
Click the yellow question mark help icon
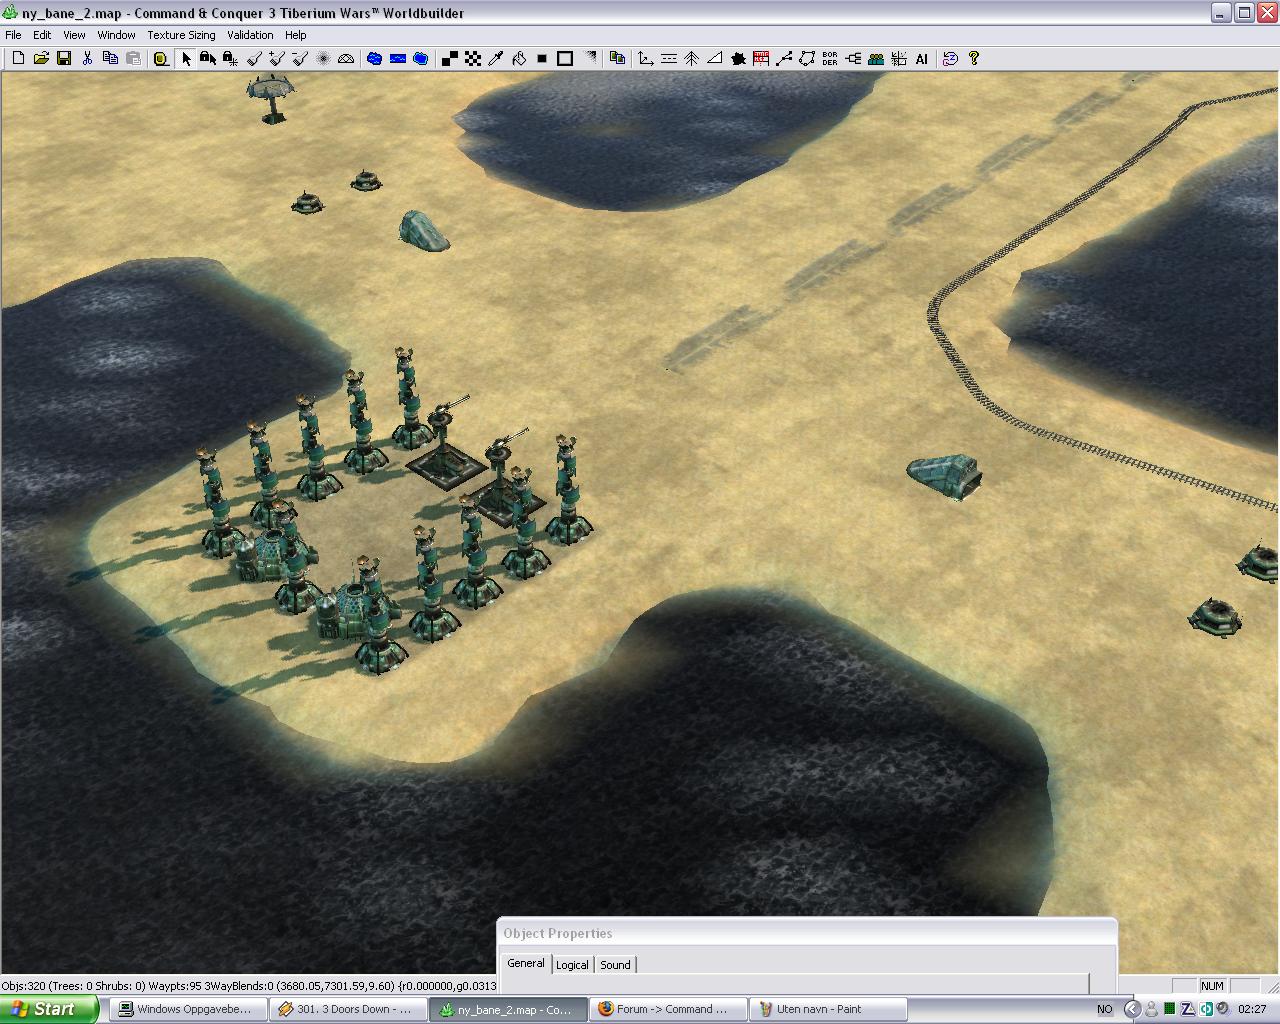(x=974, y=59)
